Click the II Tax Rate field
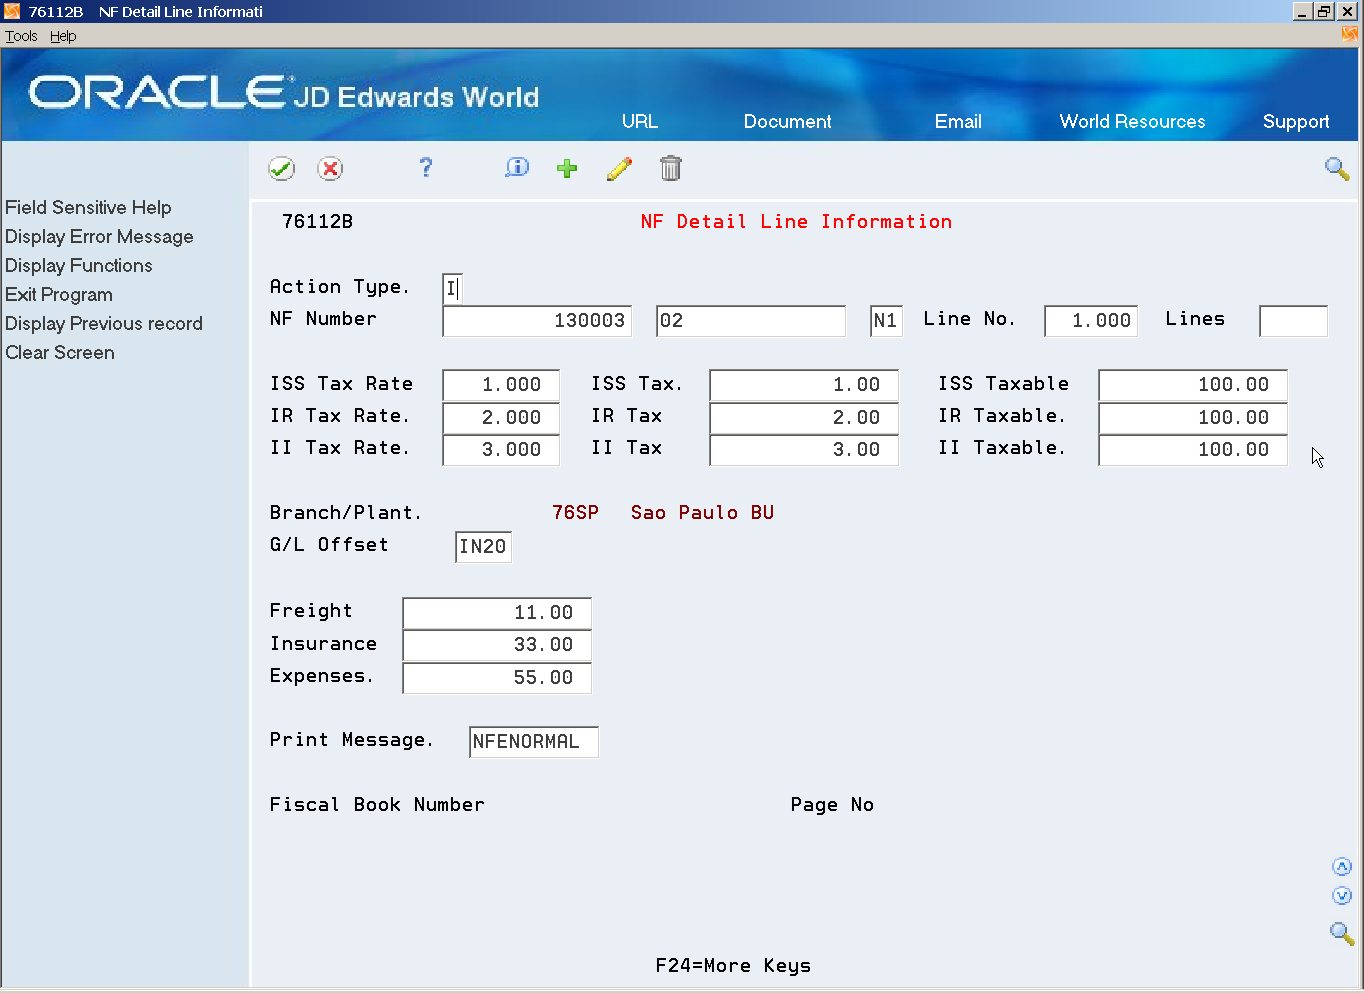The image size is (1364, 993). (x=501, y=450)
